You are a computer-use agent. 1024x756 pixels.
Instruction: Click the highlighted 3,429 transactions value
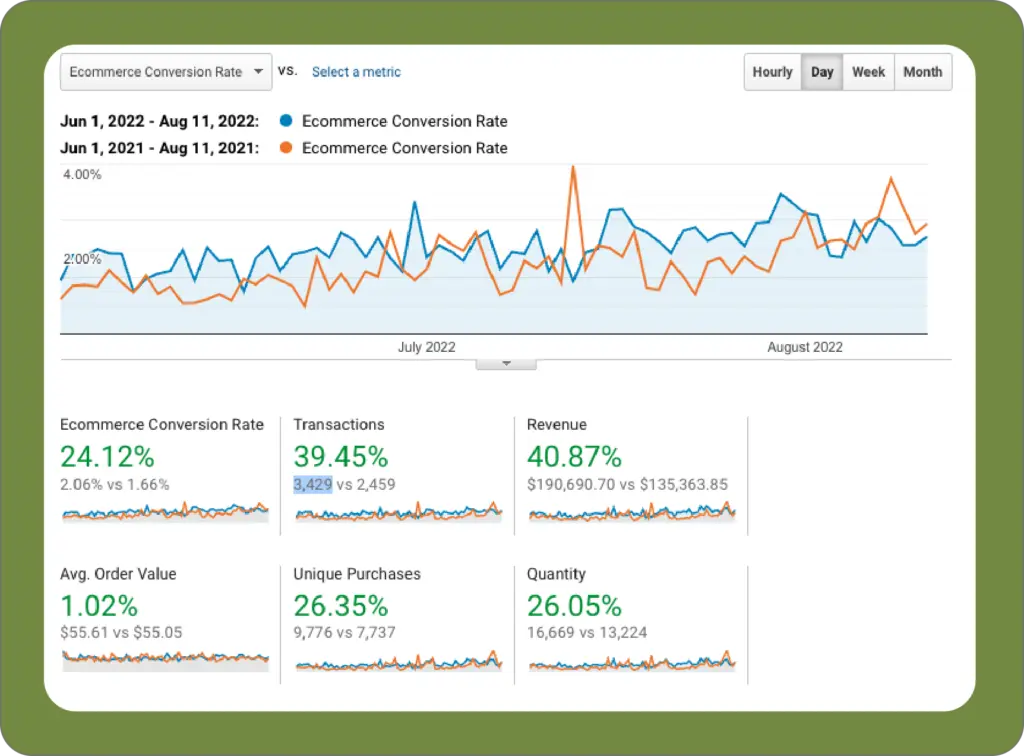[x=312, y=485]
